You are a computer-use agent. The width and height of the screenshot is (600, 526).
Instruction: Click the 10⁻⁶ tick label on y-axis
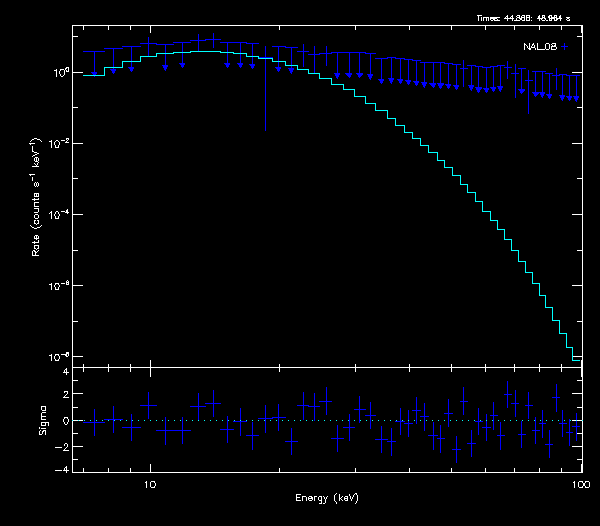(60, 286)
